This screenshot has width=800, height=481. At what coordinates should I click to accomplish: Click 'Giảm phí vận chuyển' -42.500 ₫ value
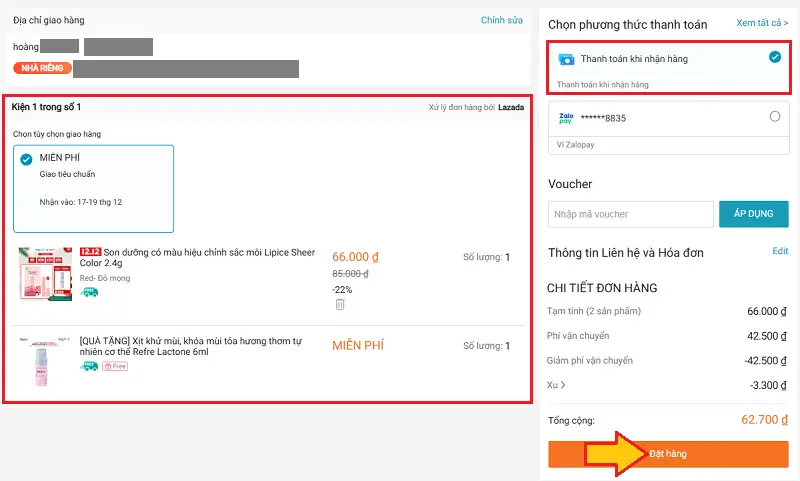(765, 361)
